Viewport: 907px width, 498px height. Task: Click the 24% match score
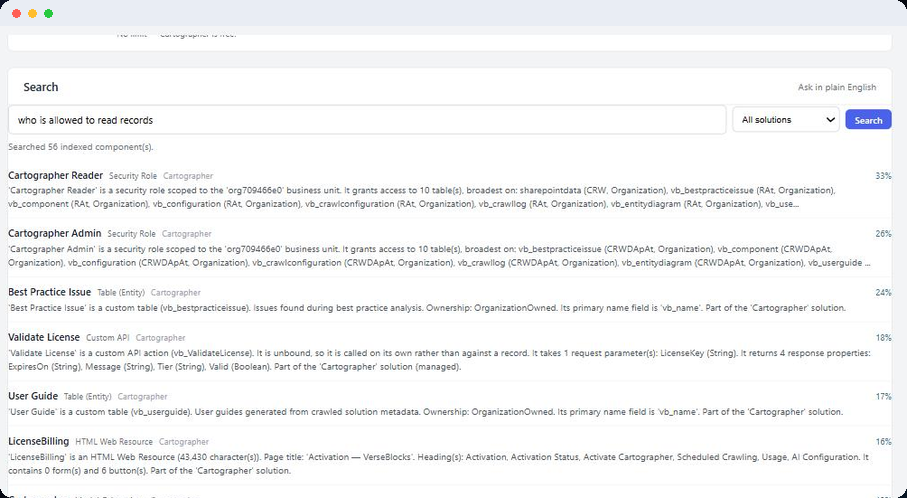[883, 293]
